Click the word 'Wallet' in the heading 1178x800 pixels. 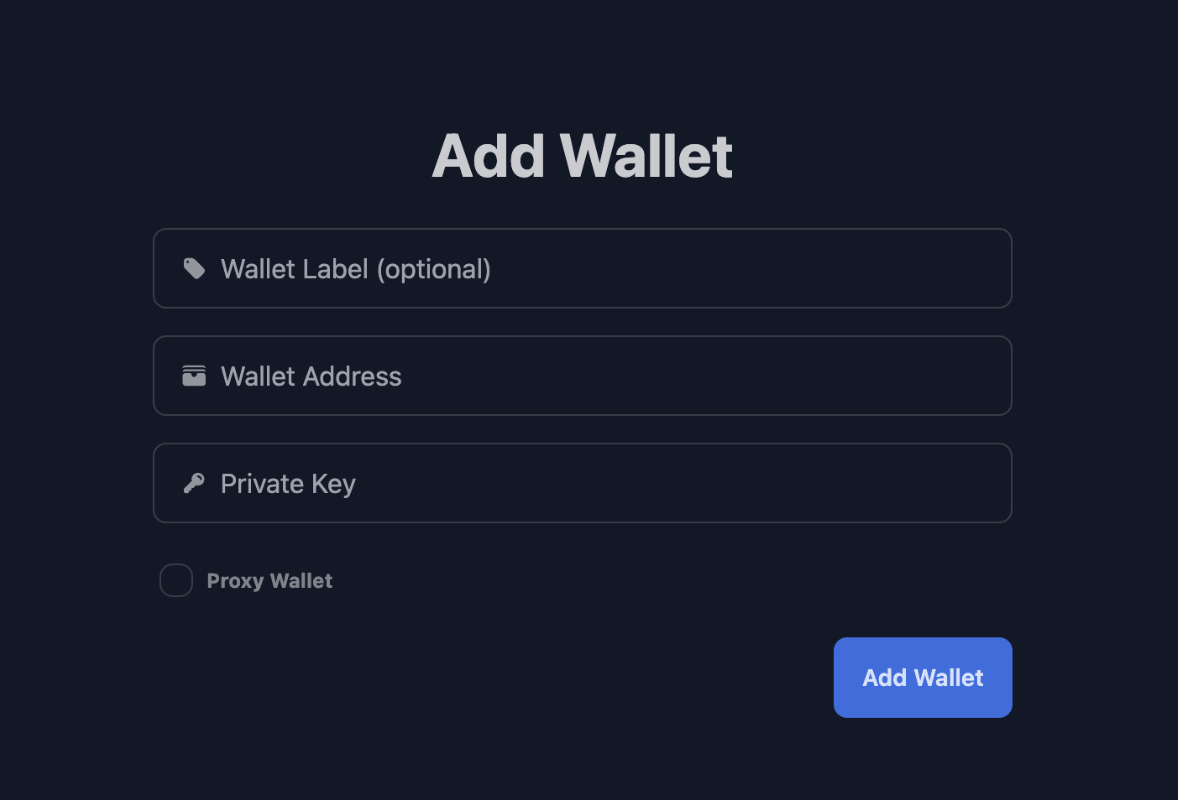click(x=646, y=156)
